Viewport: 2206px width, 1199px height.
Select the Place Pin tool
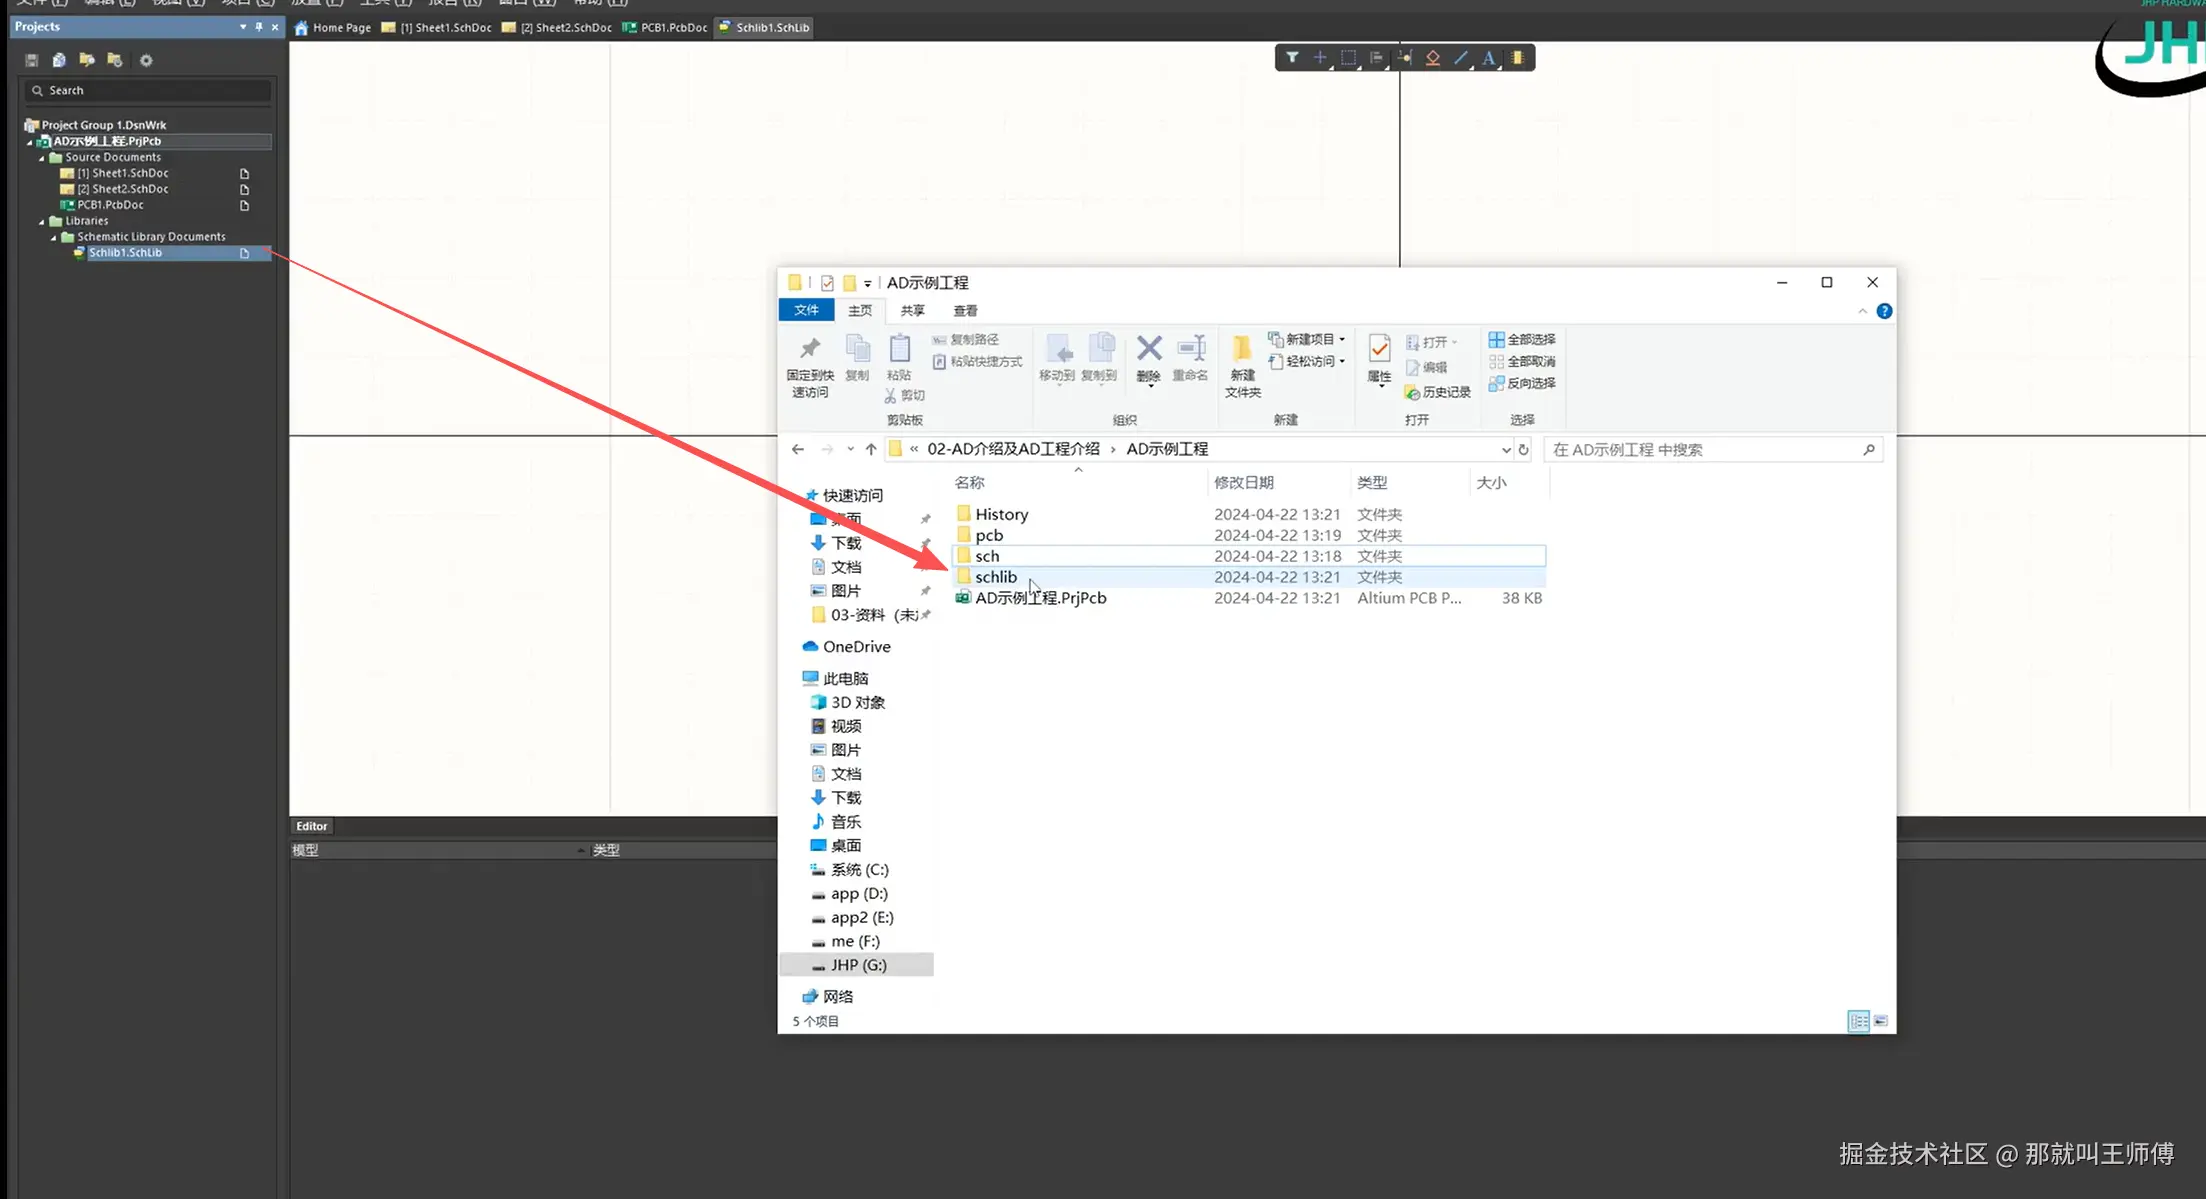tap(1405, 58)
